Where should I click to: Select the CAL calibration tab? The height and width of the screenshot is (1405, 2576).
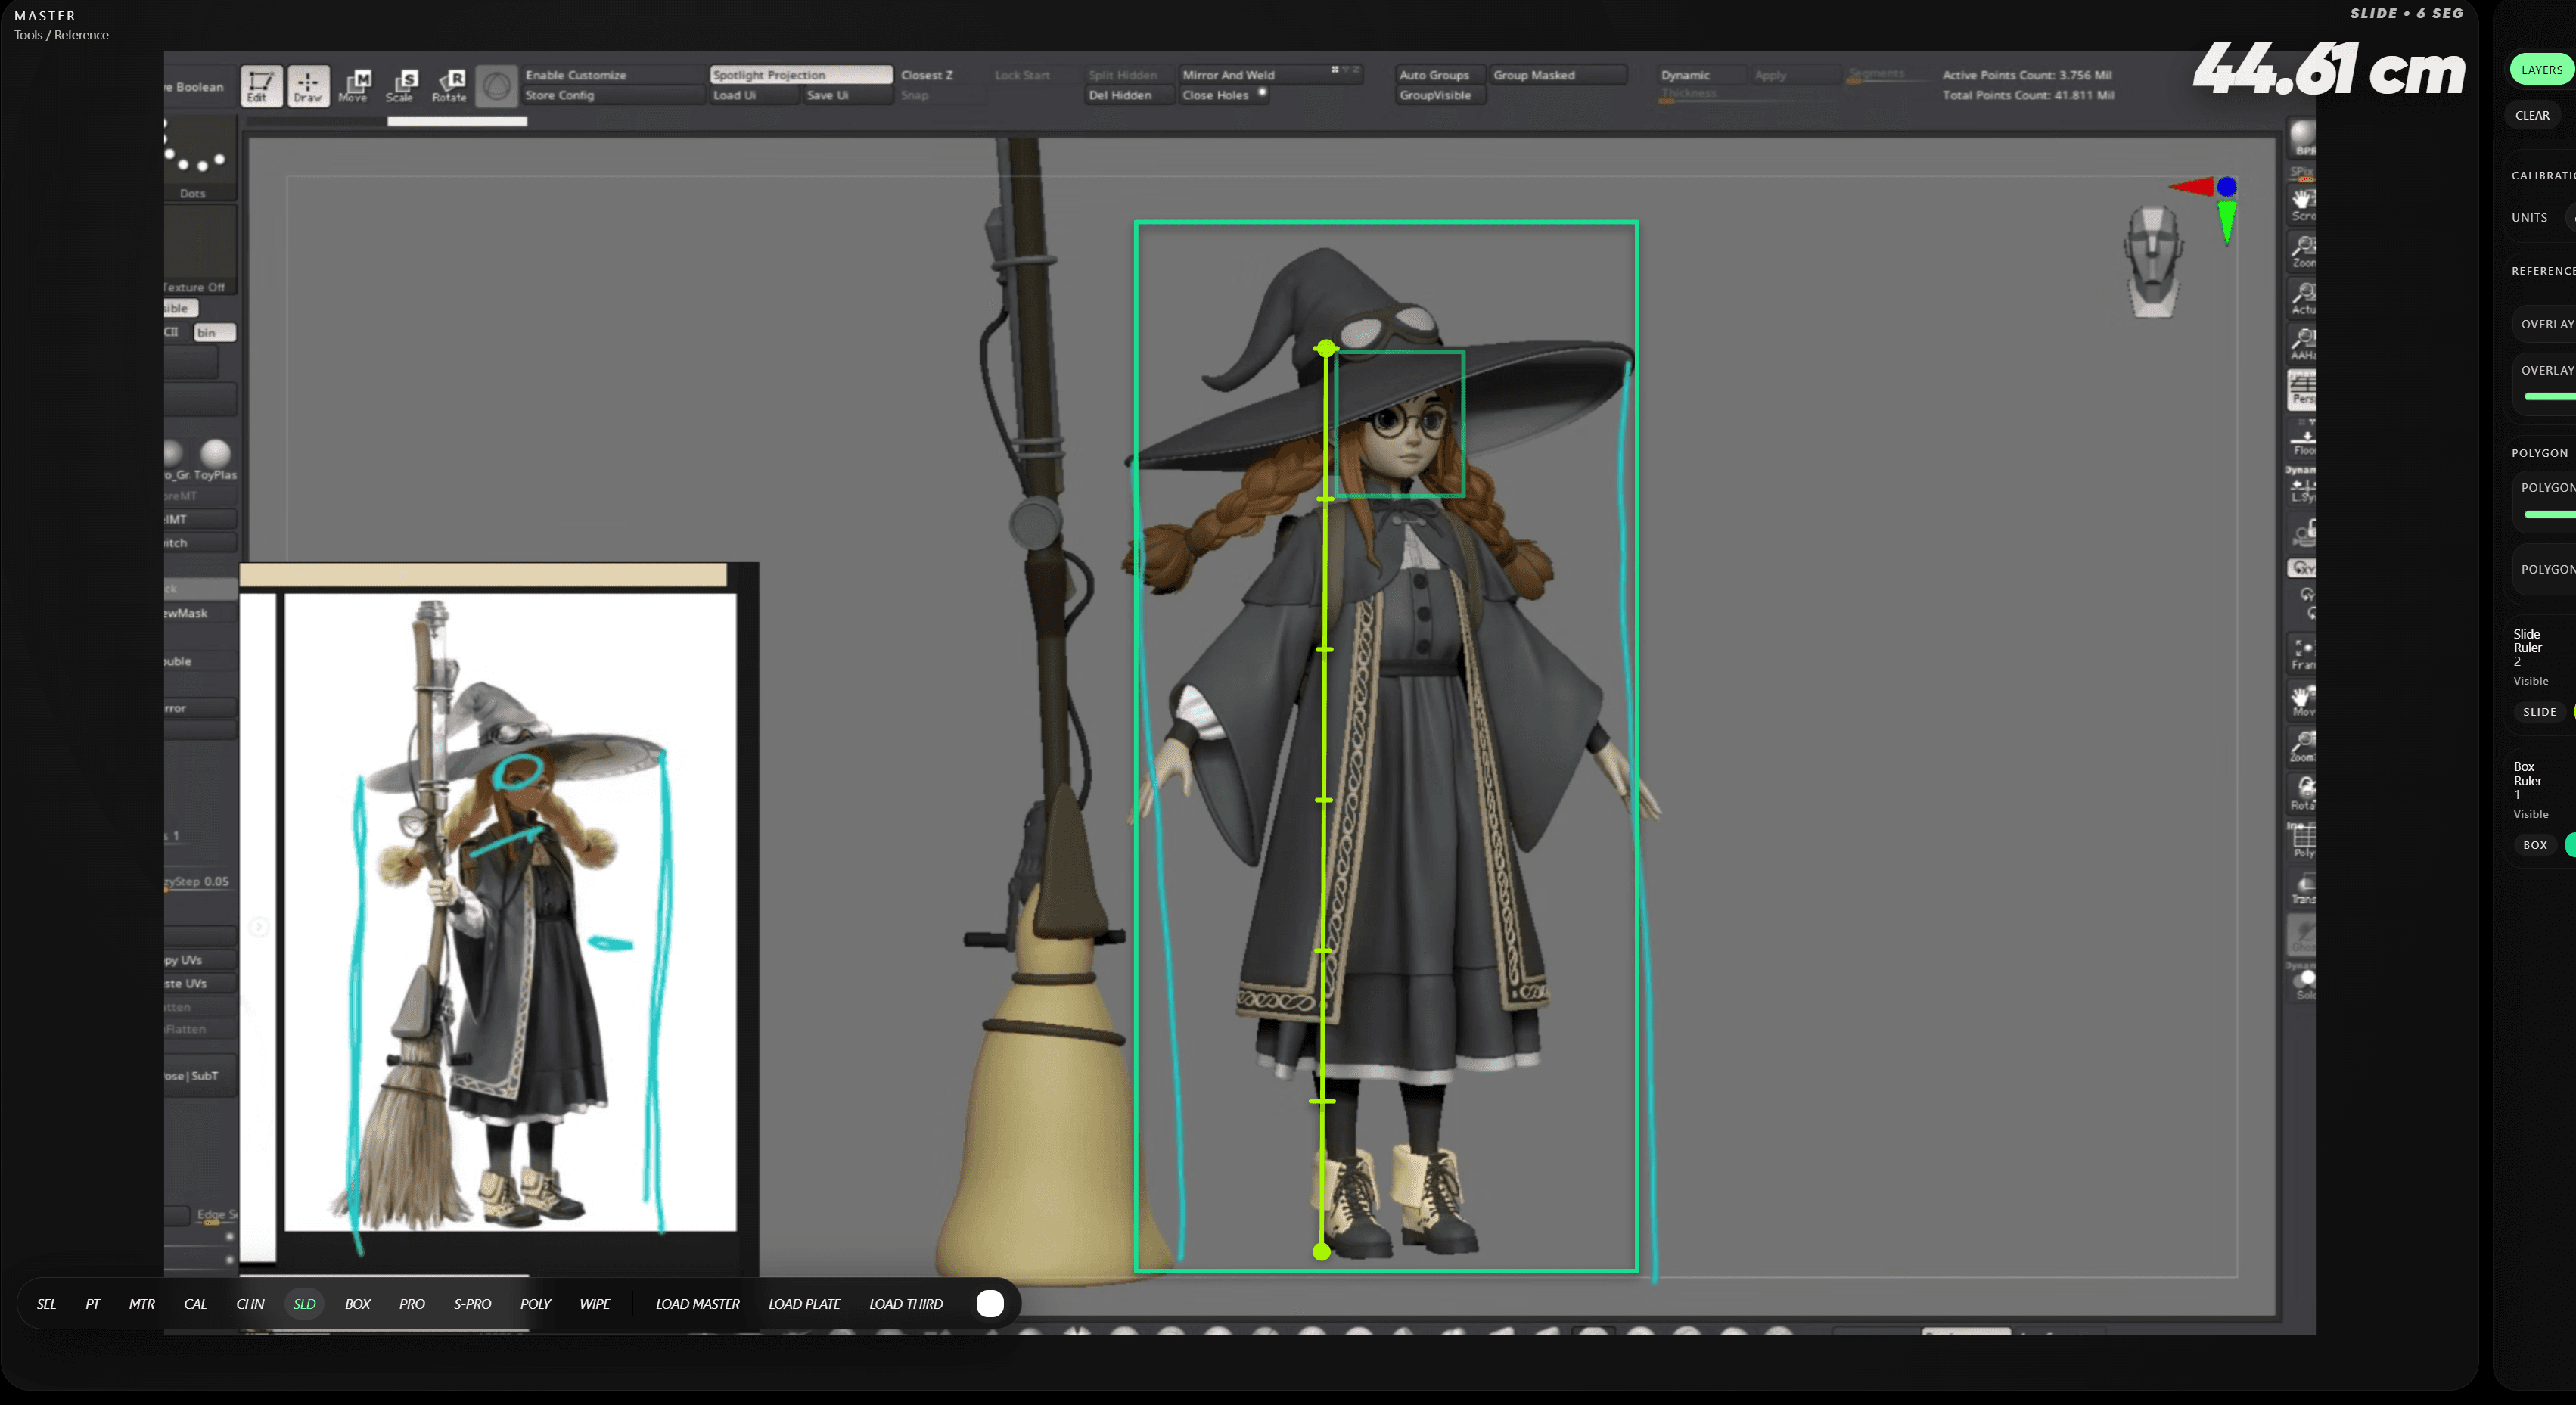[195, 1304]
